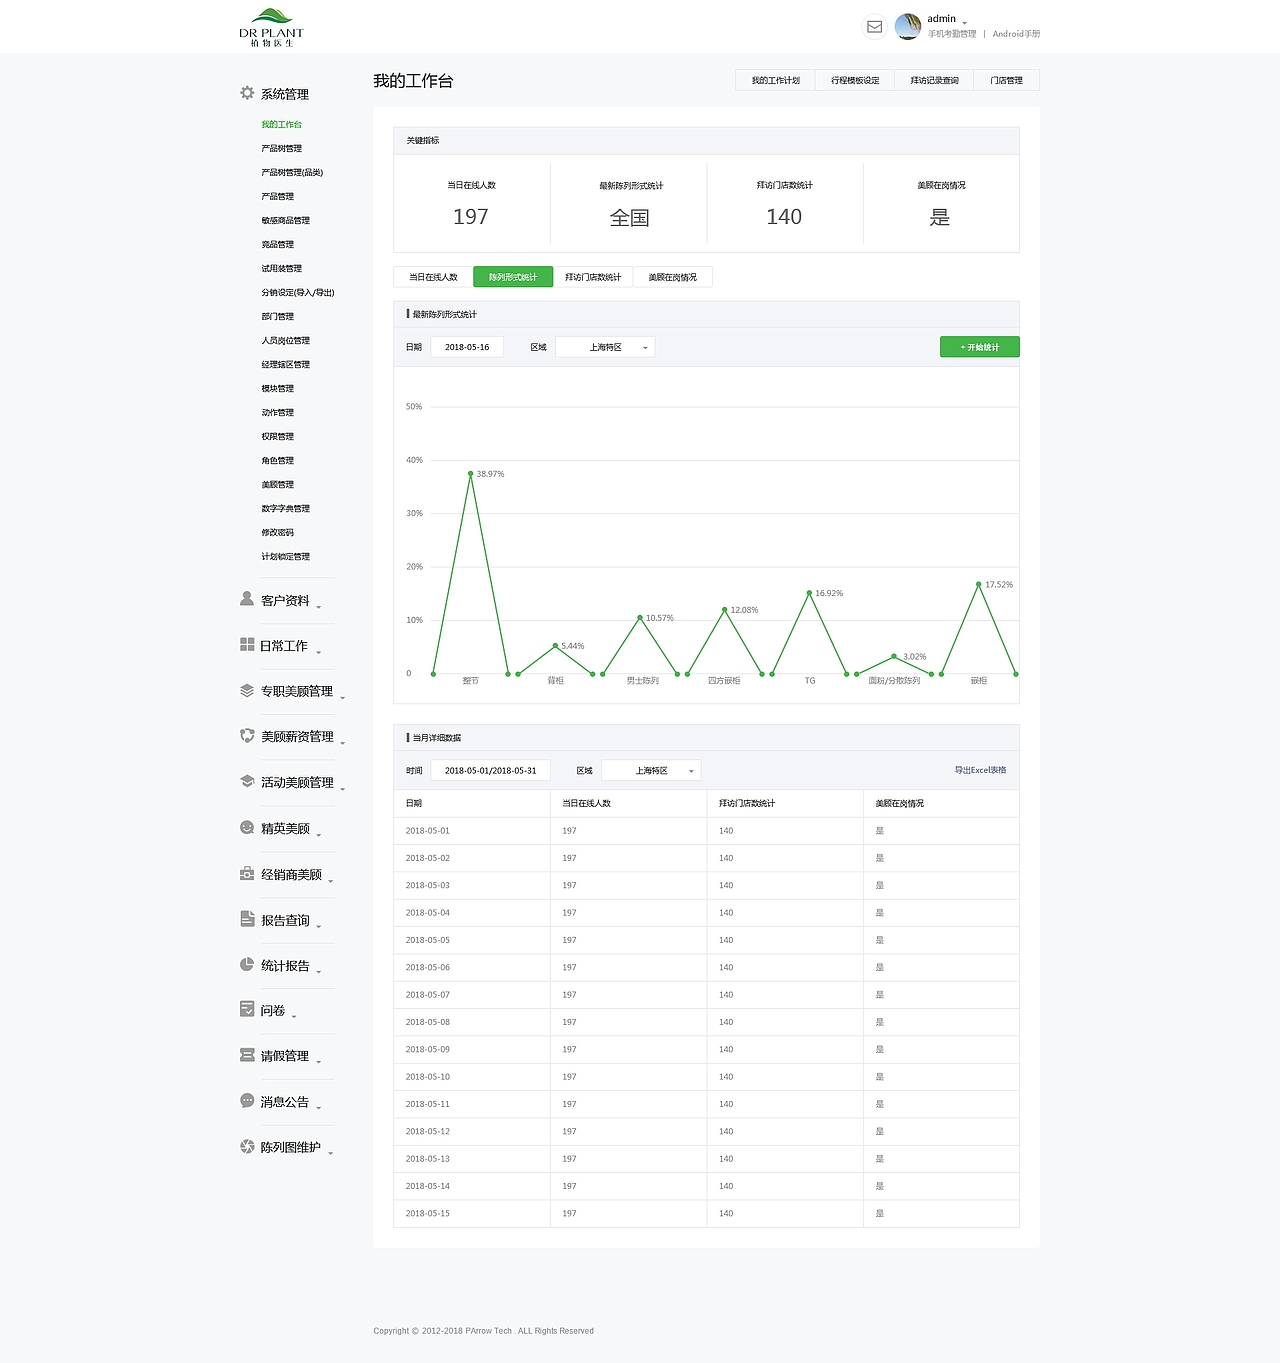Open the mail envelope icon in header
Screen dimensions: 1280x1363
874,27
